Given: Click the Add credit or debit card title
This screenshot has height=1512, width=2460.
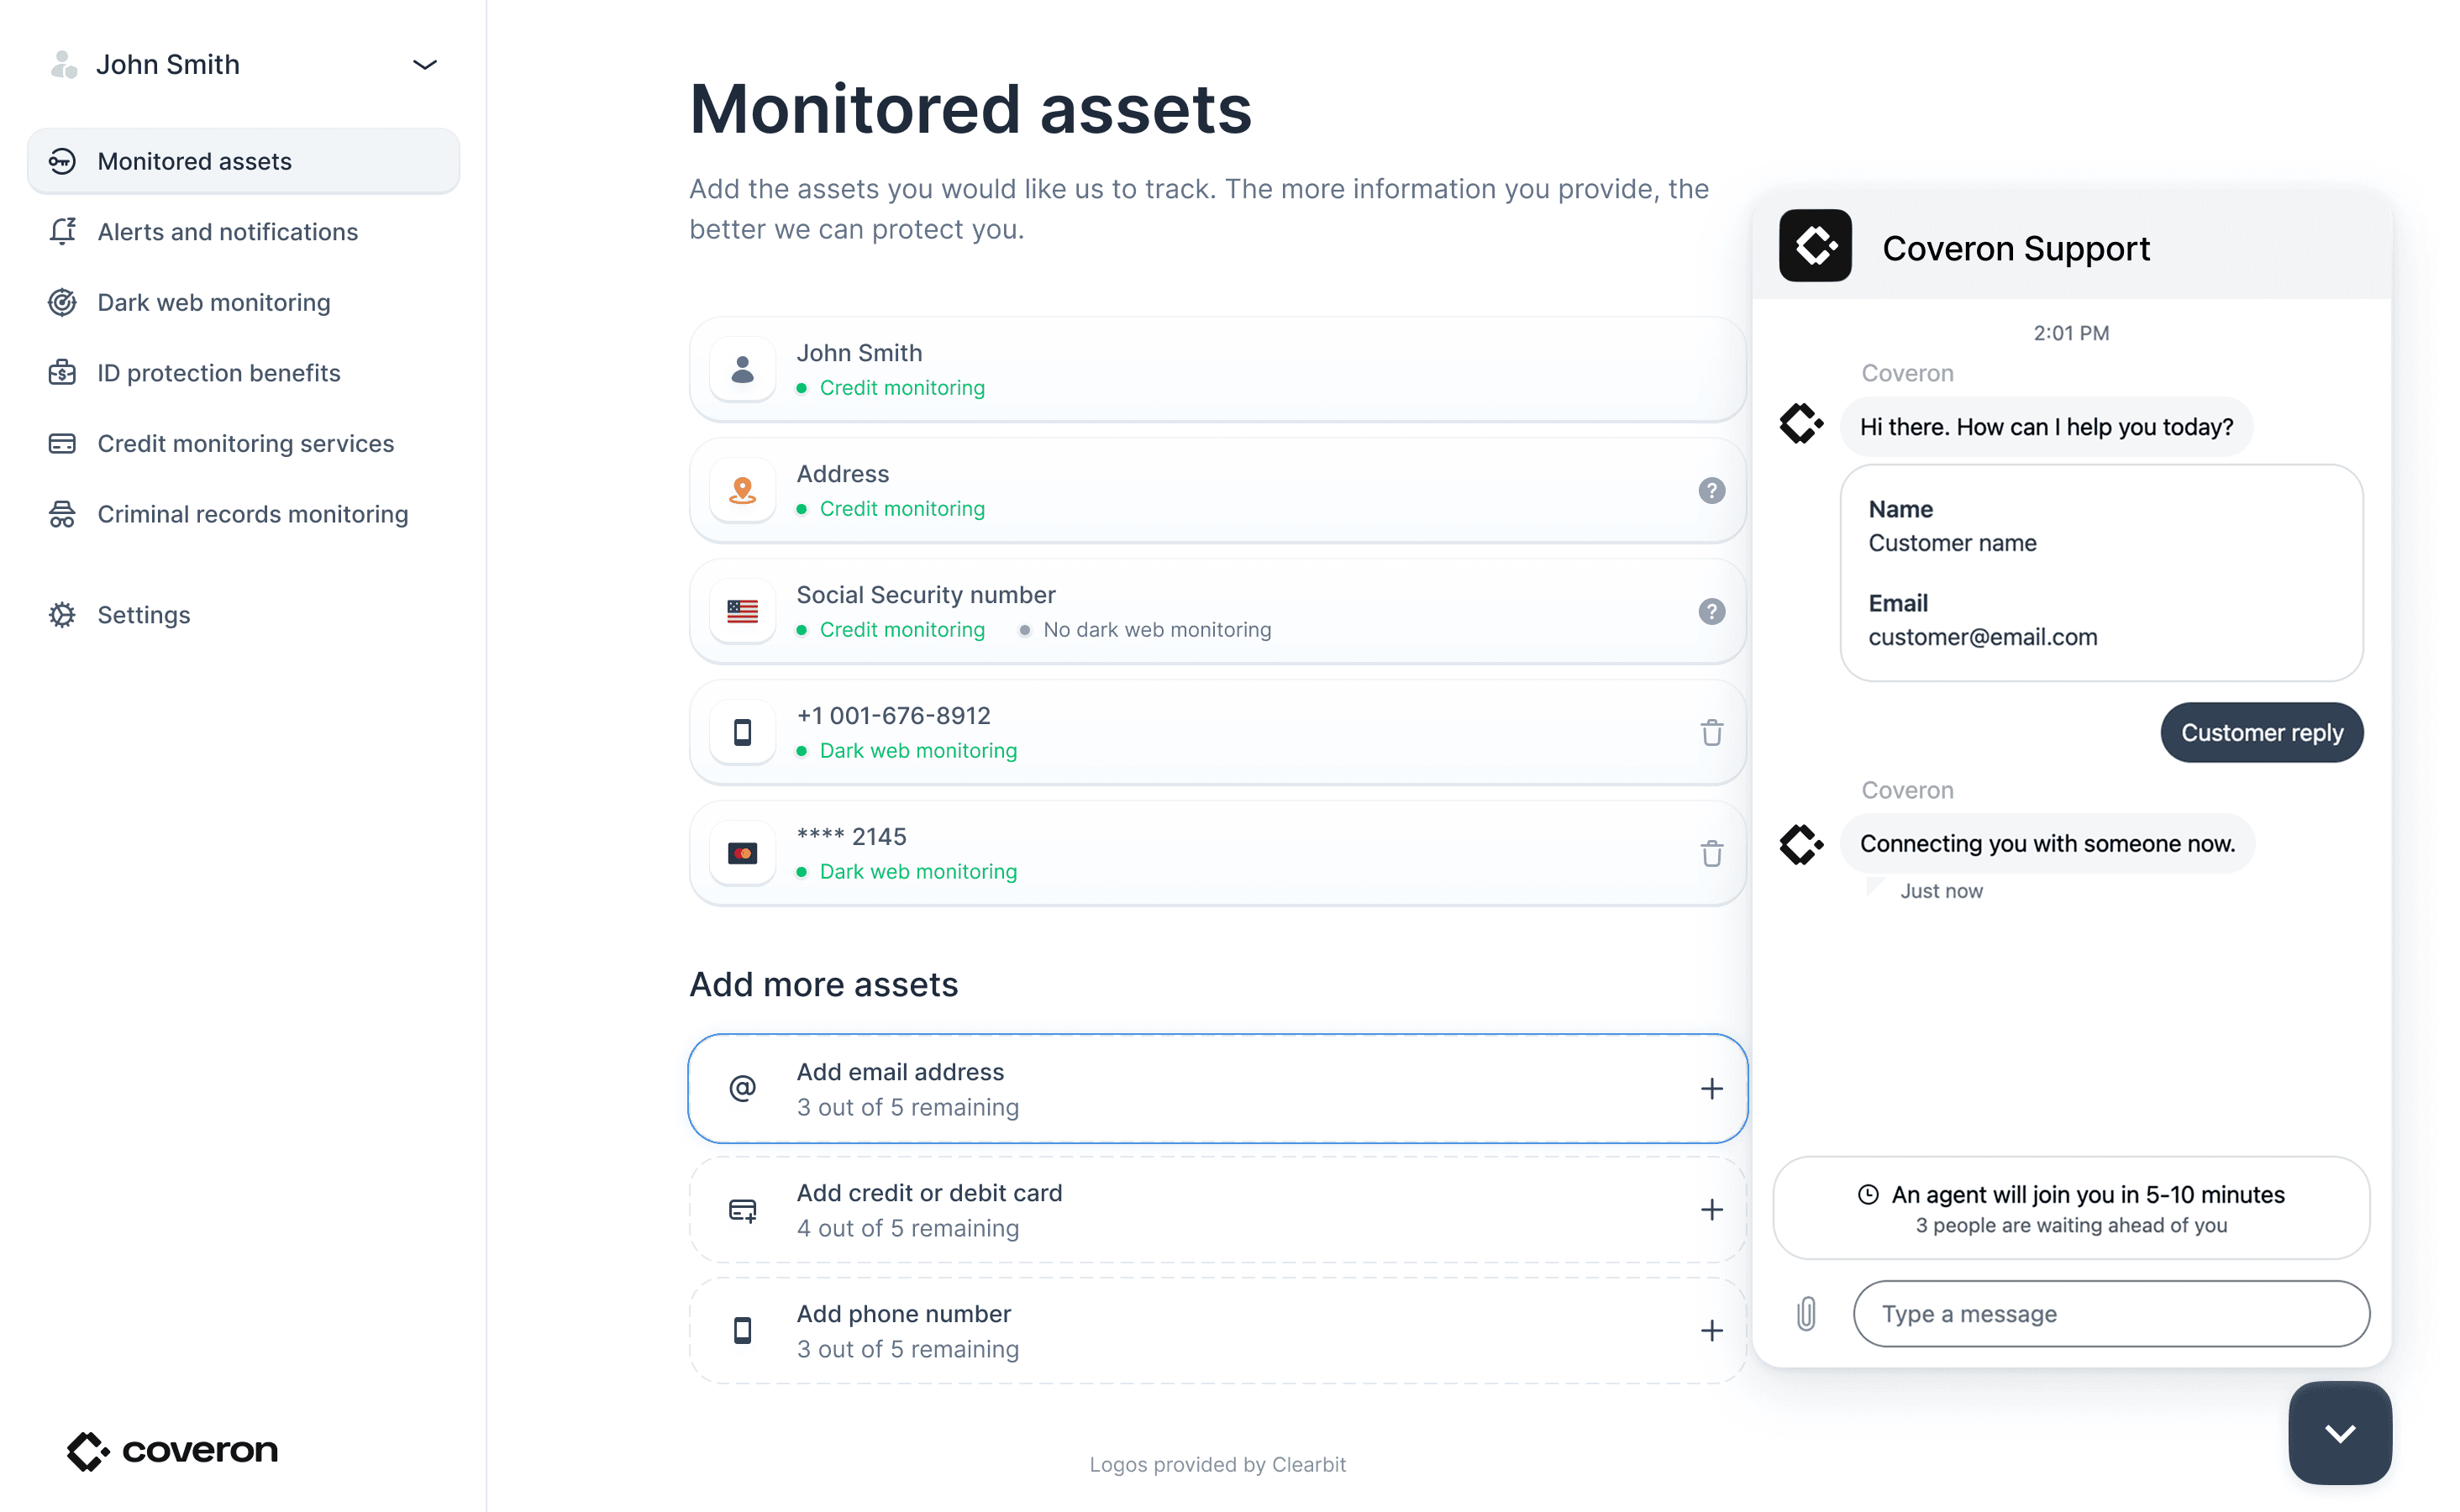Looking at the screenshot, I should coord(929,1193).
